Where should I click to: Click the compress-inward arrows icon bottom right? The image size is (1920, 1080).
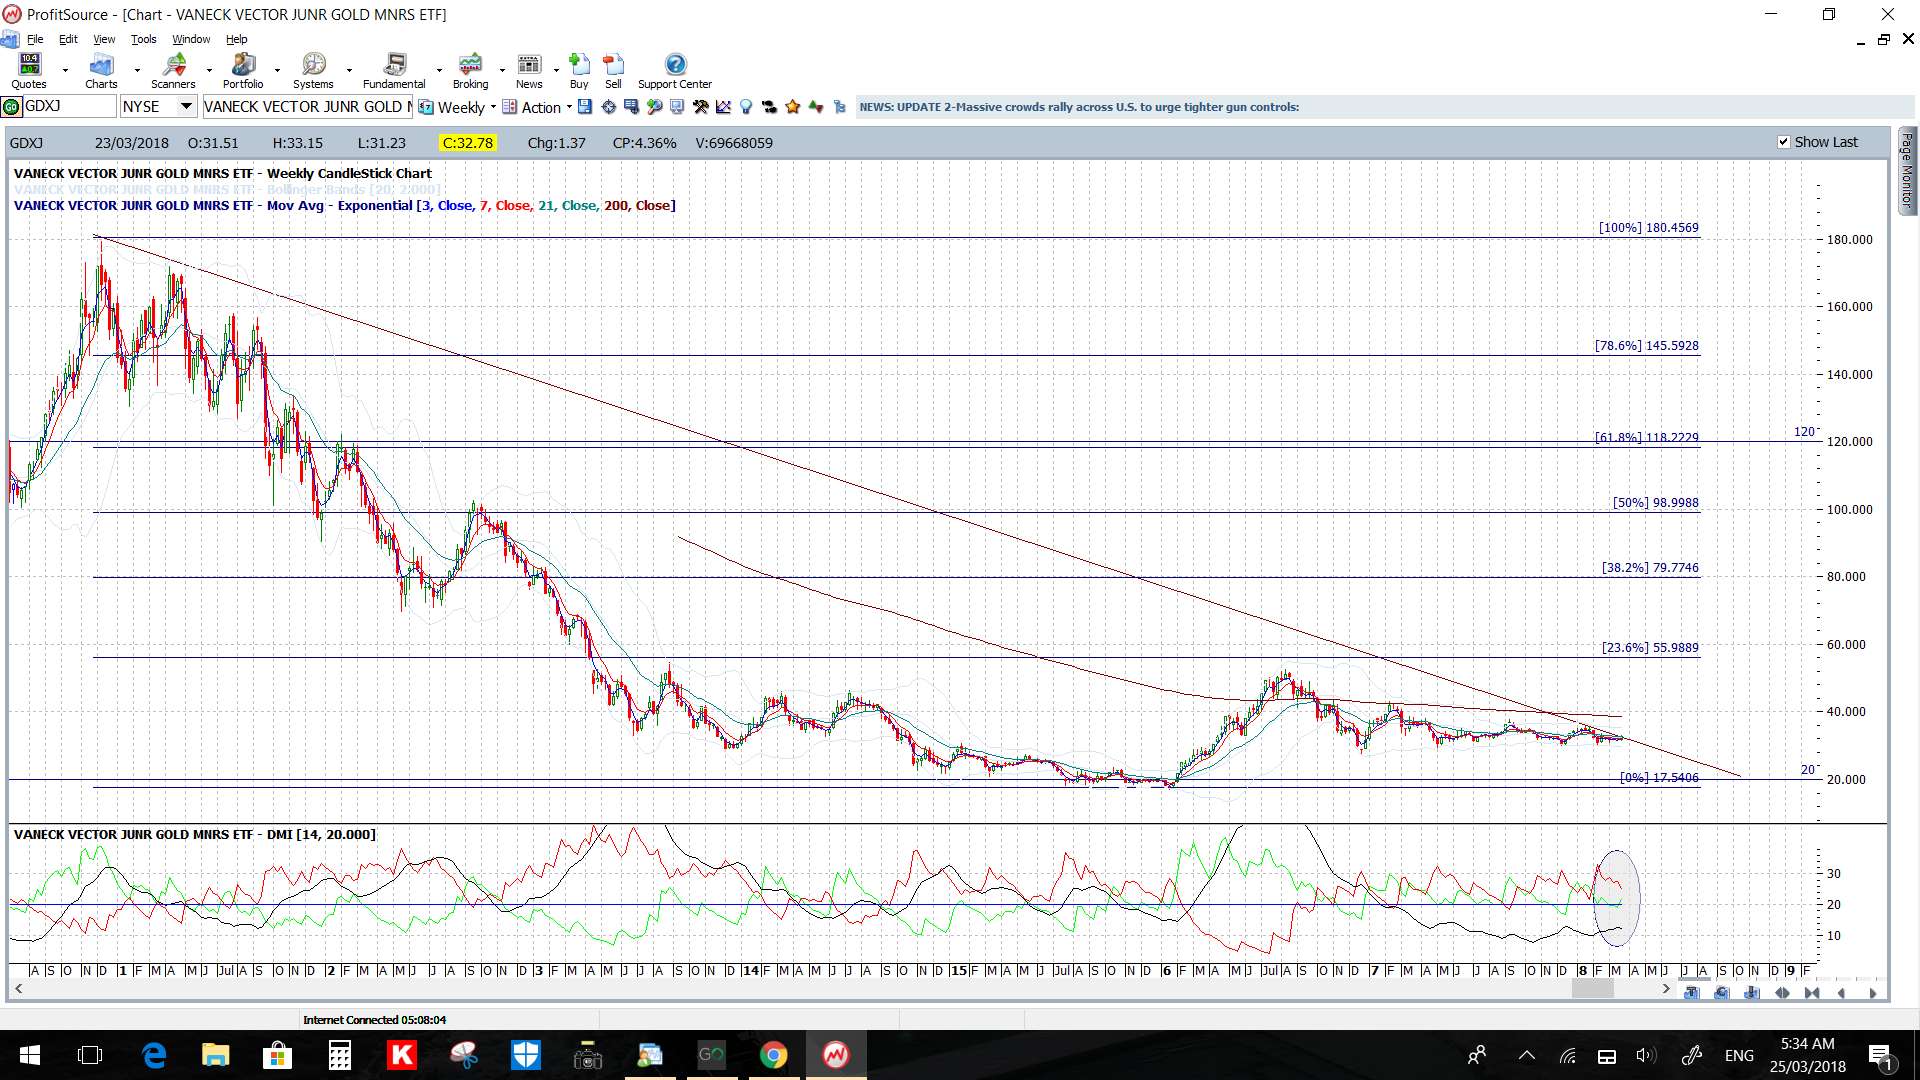tap(1812, 993)
